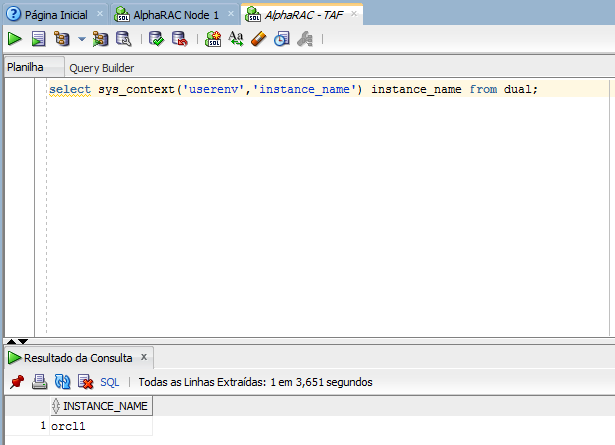Image resolution: width=615 pixels, height=445 pixels.
Task: Open the Página Inicial tab
Action: [x=56, y=15]
